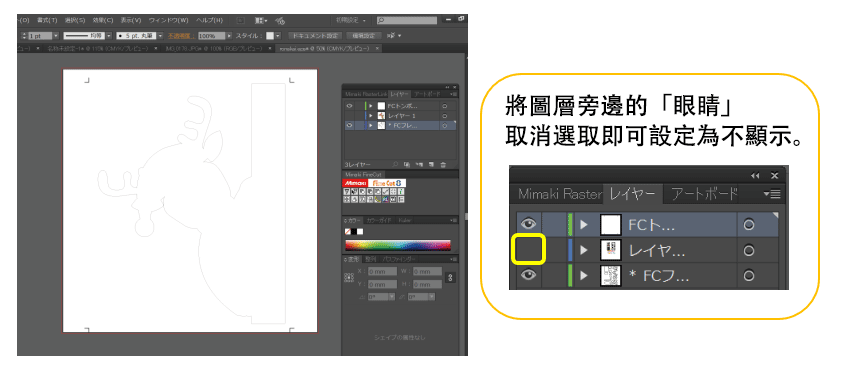The width and height of the screenshot is (844, 369).
Task: Click the 不透明度 link in control bar
Action: point(181,36)
